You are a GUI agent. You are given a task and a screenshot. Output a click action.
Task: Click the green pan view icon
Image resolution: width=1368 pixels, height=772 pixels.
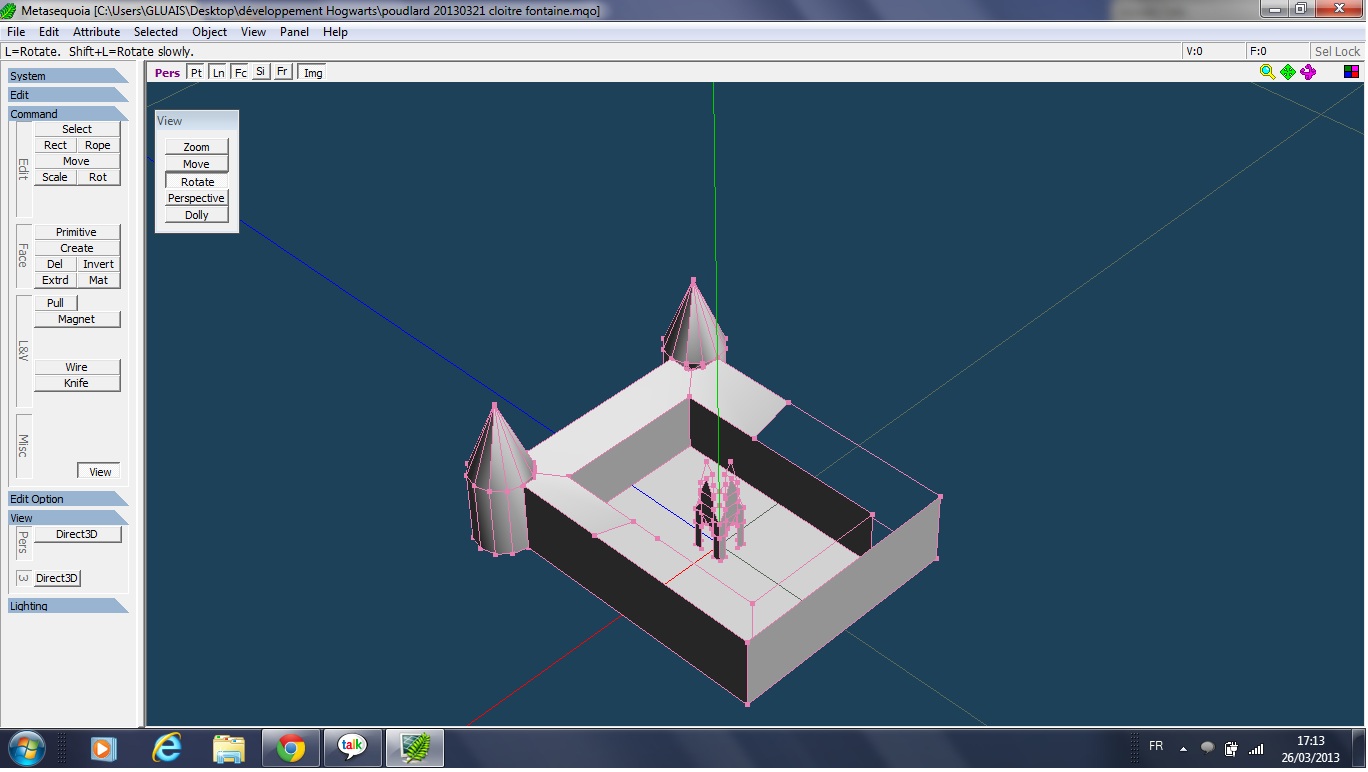coord(1288,72)
